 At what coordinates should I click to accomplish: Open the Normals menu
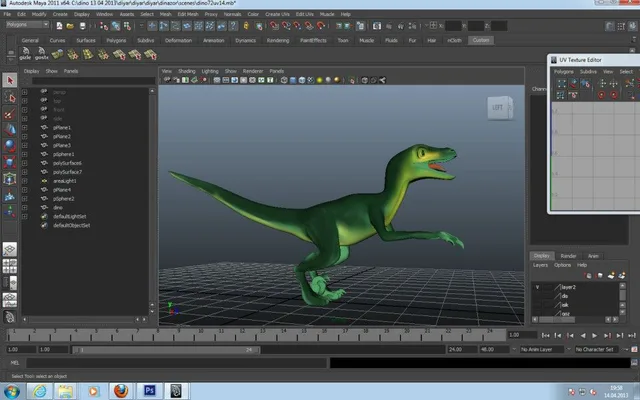coord(232,14)
